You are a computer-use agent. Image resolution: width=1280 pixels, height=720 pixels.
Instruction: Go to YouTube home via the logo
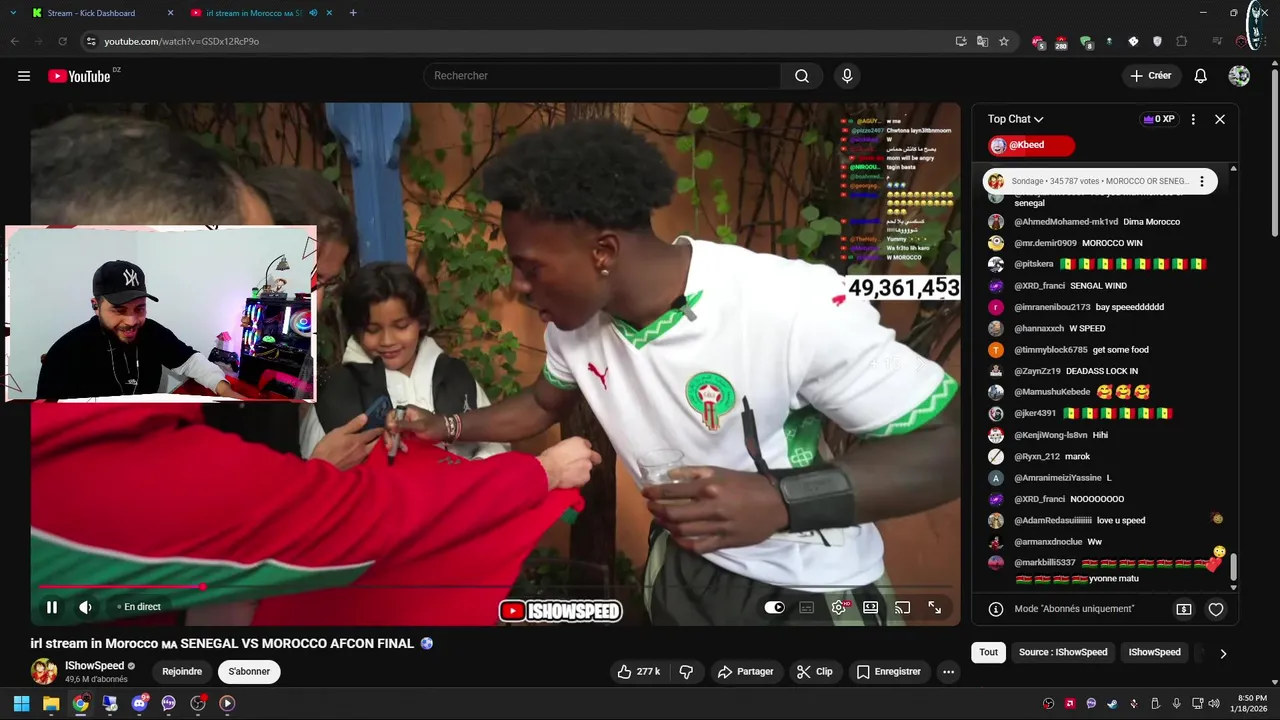pos(79,76)
